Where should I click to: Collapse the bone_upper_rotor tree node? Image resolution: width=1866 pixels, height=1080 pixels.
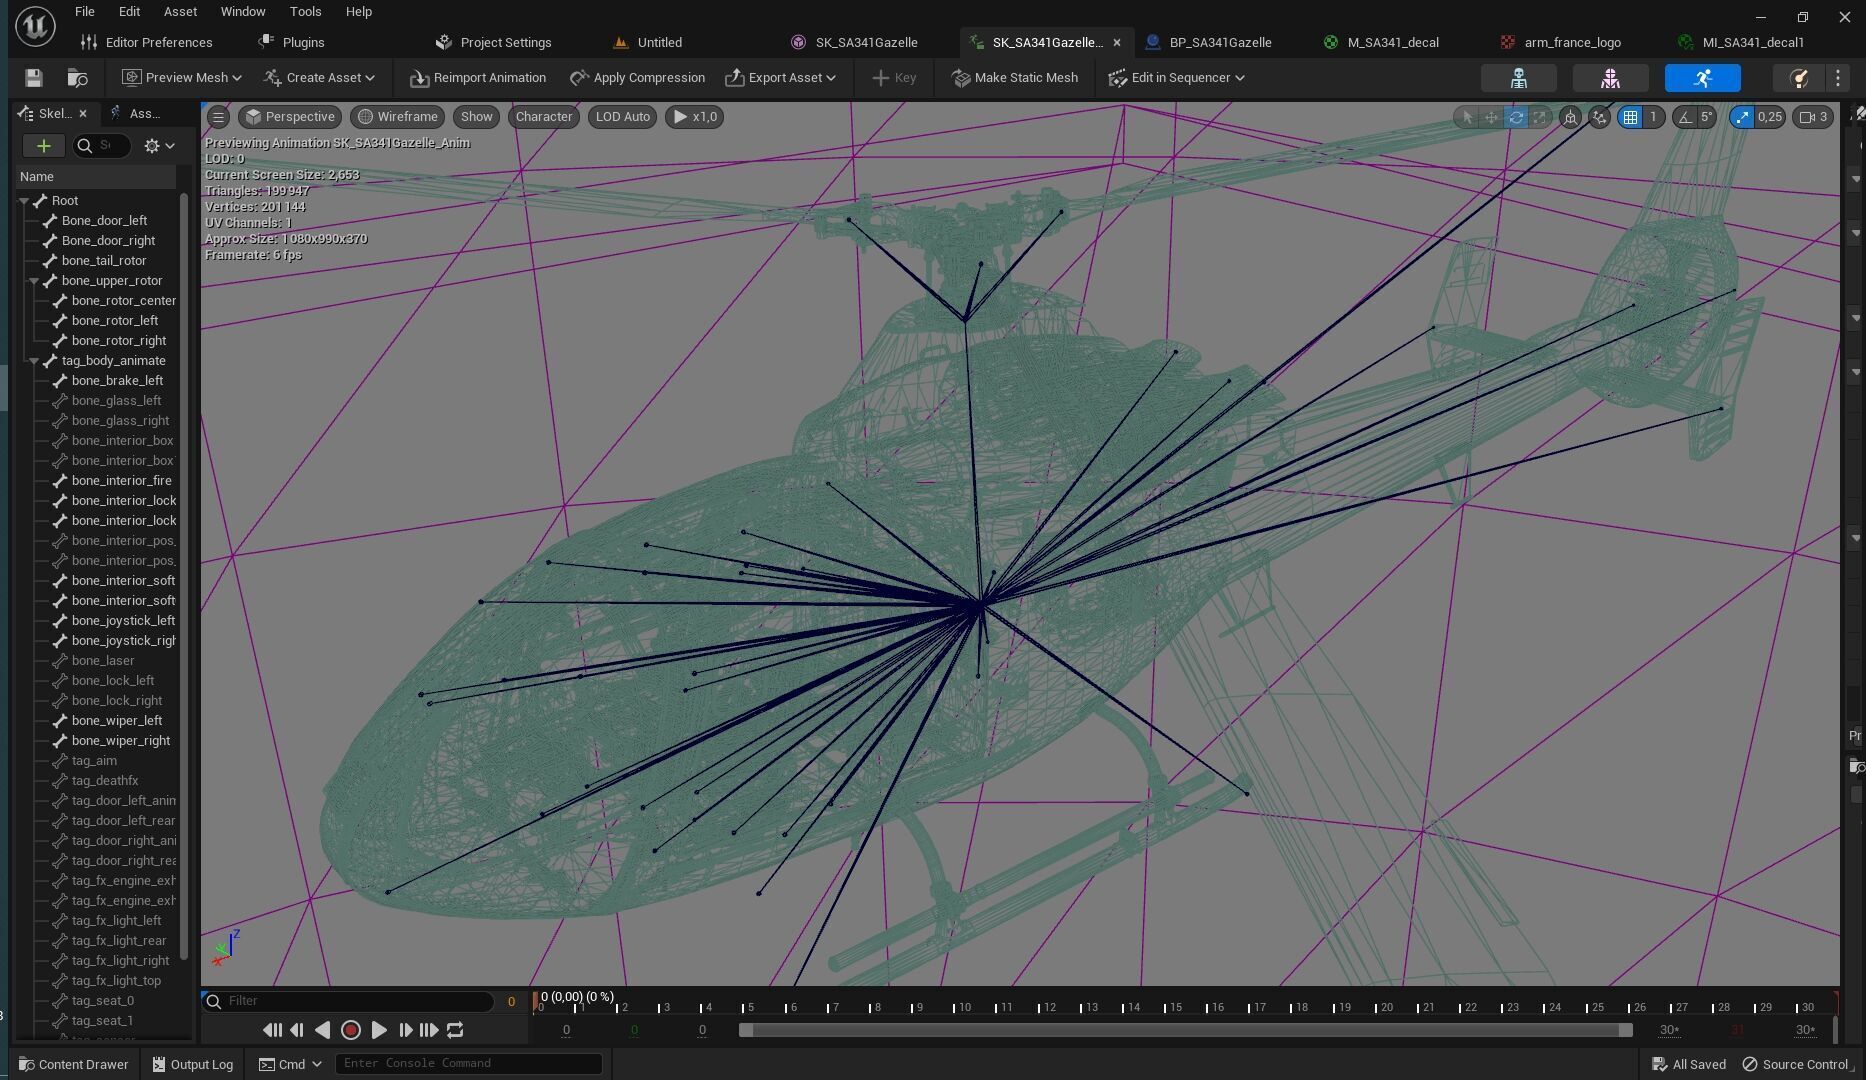coord(34,281)
